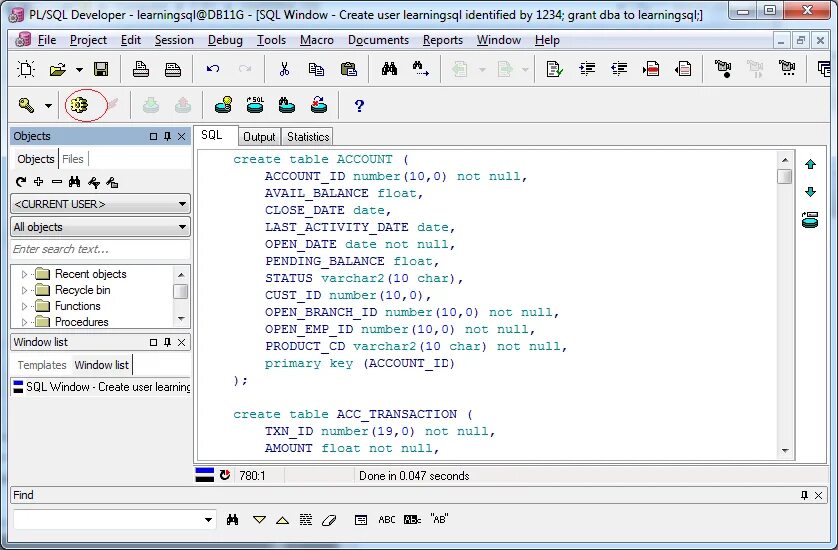
Task: Click the Macro library camera icon
Action: [x=787, y=68]
